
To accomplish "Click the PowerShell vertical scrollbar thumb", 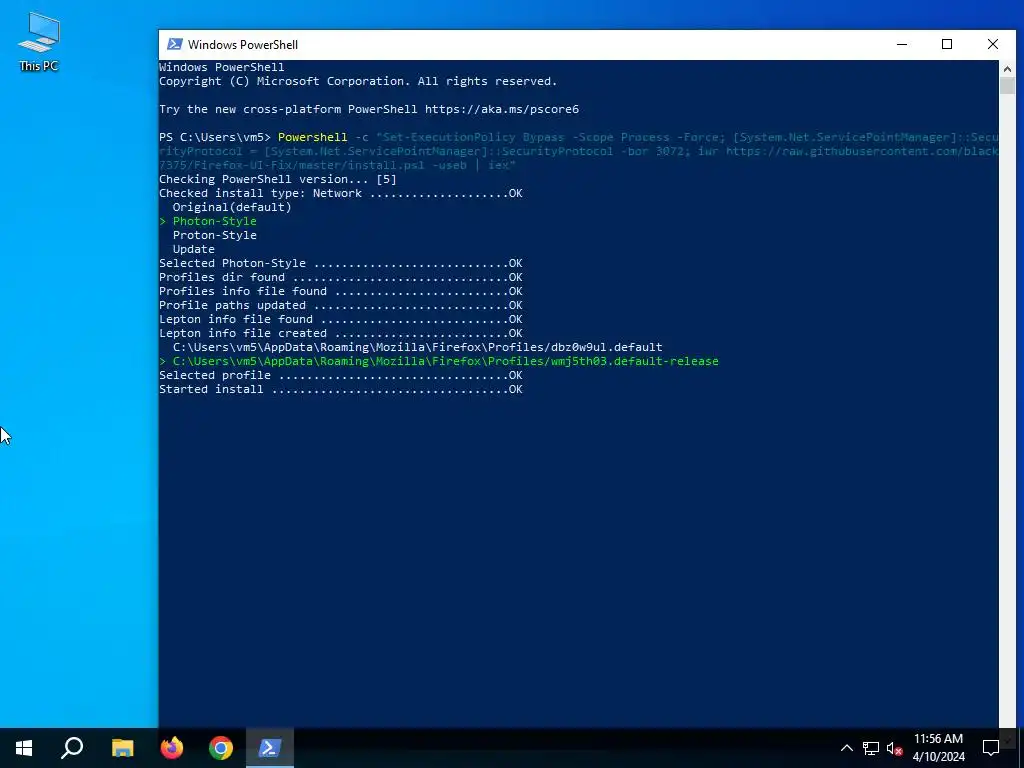I will pyautogui.click(x=1007, y=86).
